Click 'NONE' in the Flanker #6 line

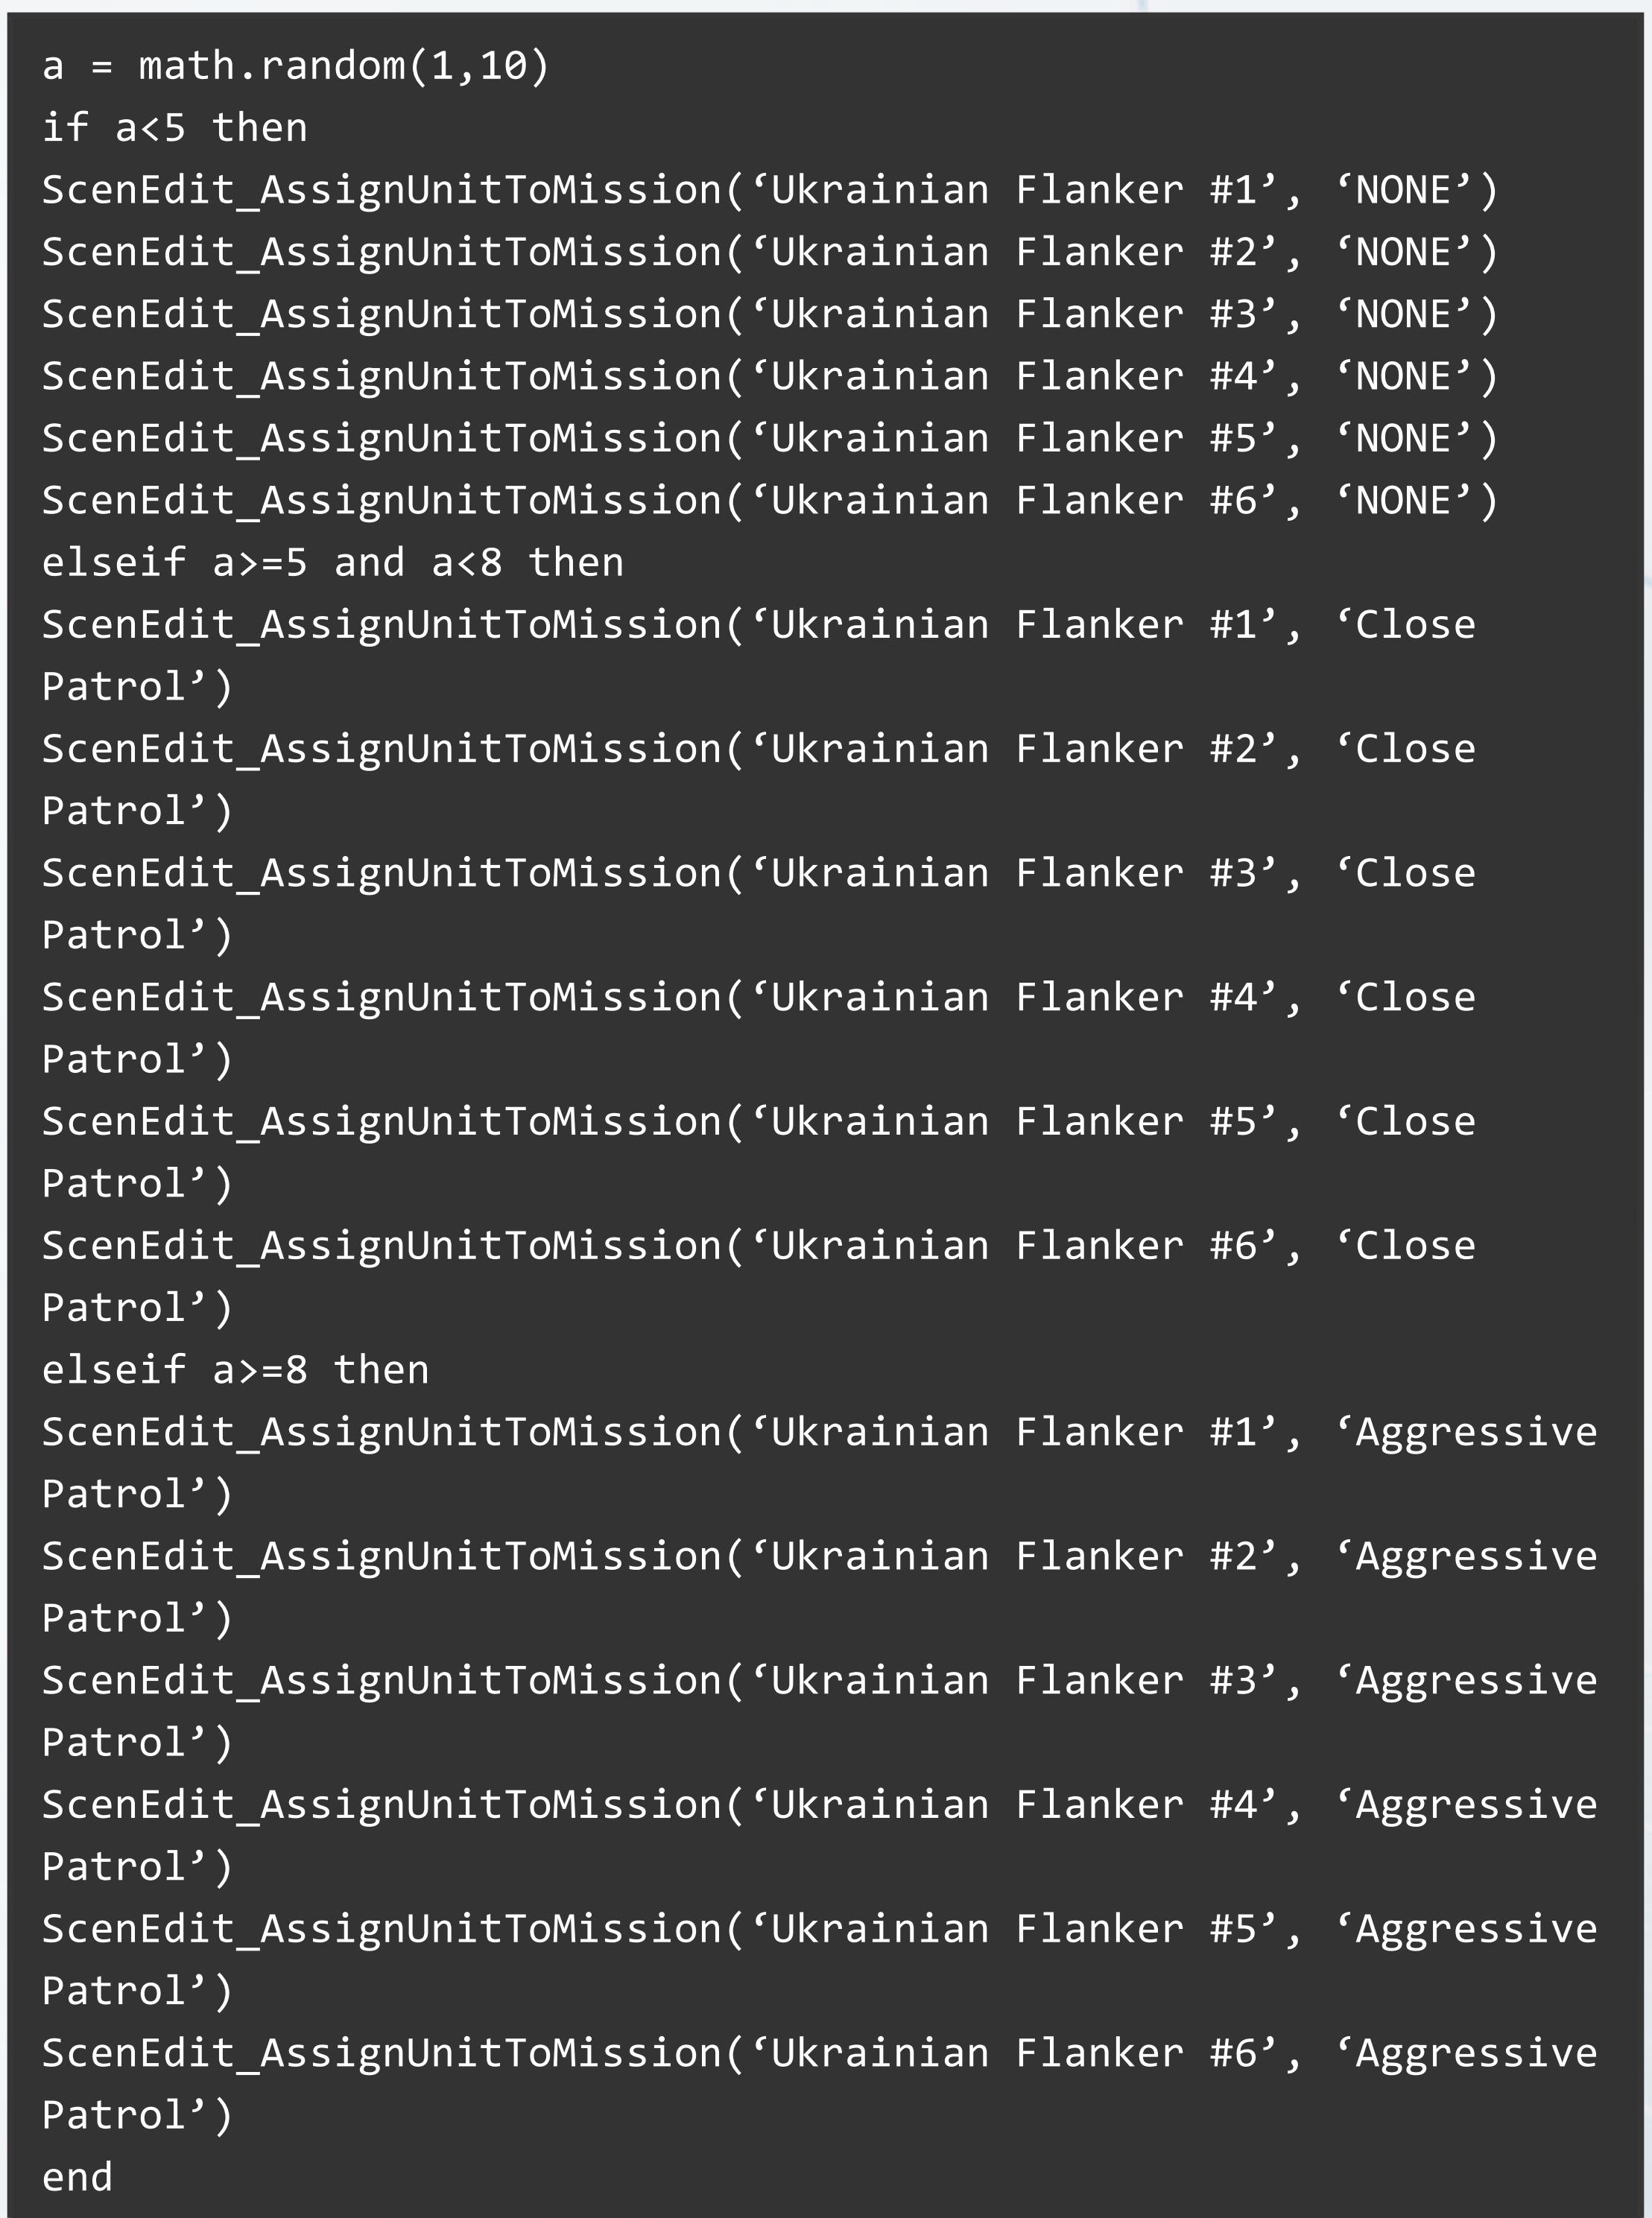1403,501
